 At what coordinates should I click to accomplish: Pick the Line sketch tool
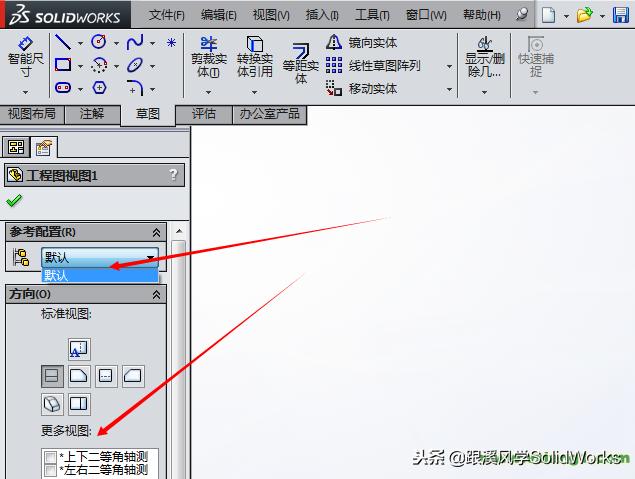coord(63,42)
